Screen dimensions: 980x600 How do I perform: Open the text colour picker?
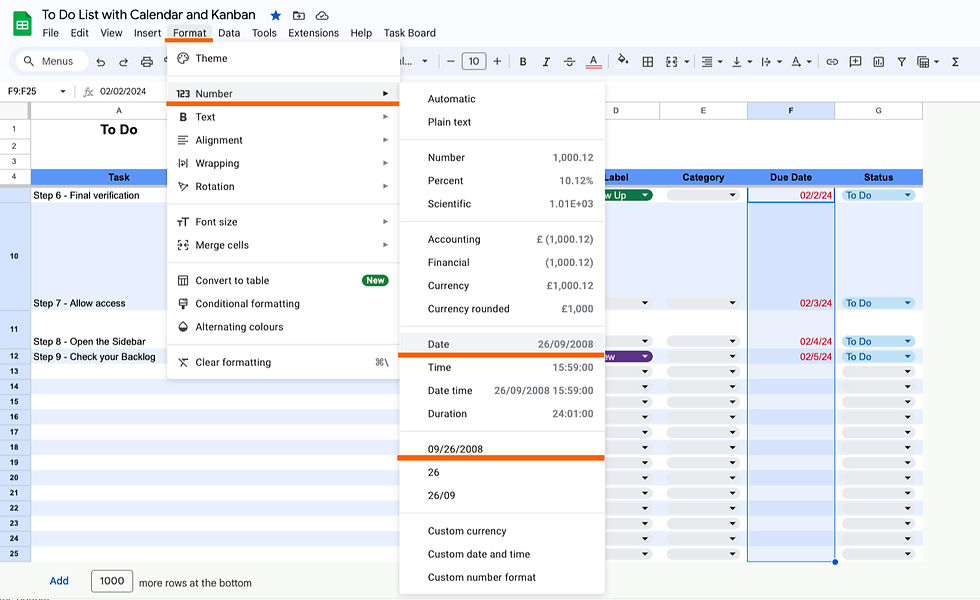pos(593,61)
